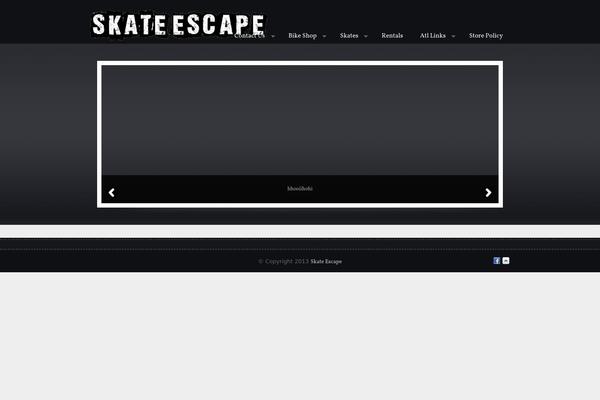Open the Bike Shop menu
The height and width of the screenshot is (400, 600).
click(302, 36)
